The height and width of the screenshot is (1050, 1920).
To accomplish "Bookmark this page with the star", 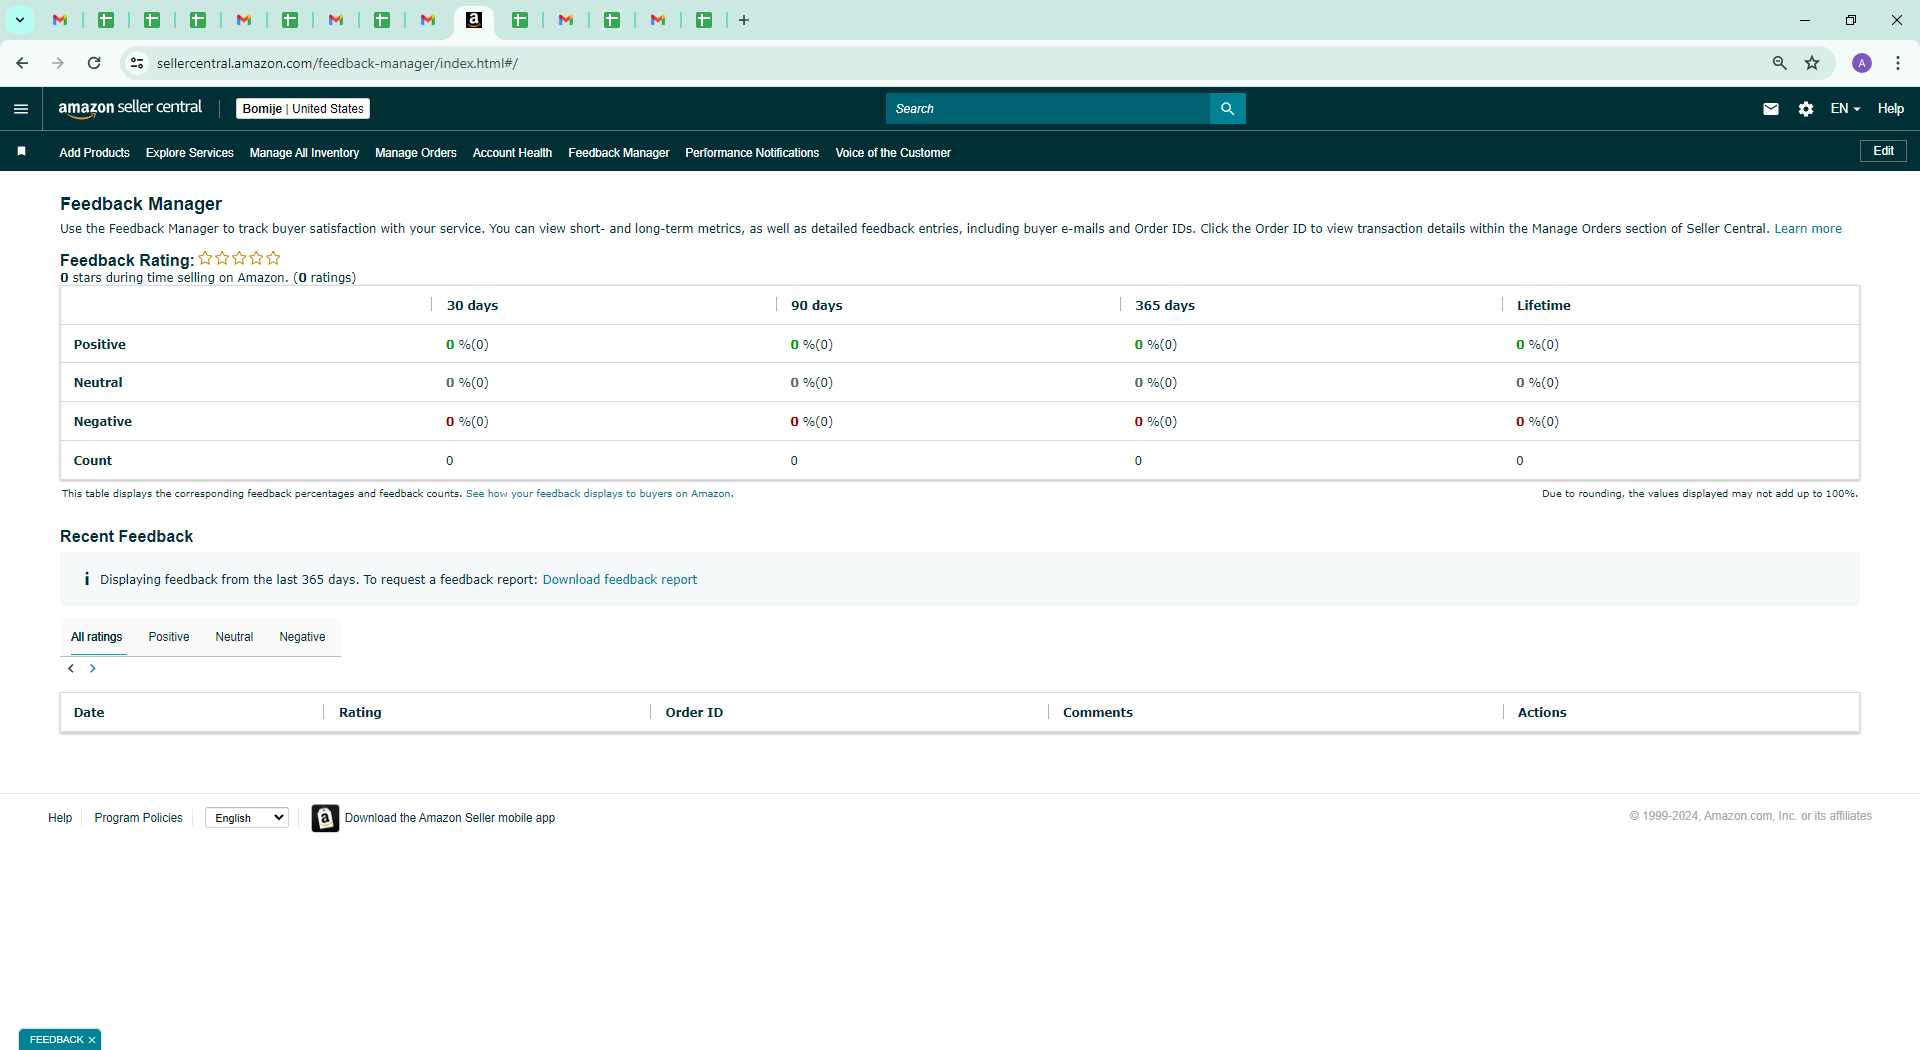I will [1812, 63].
